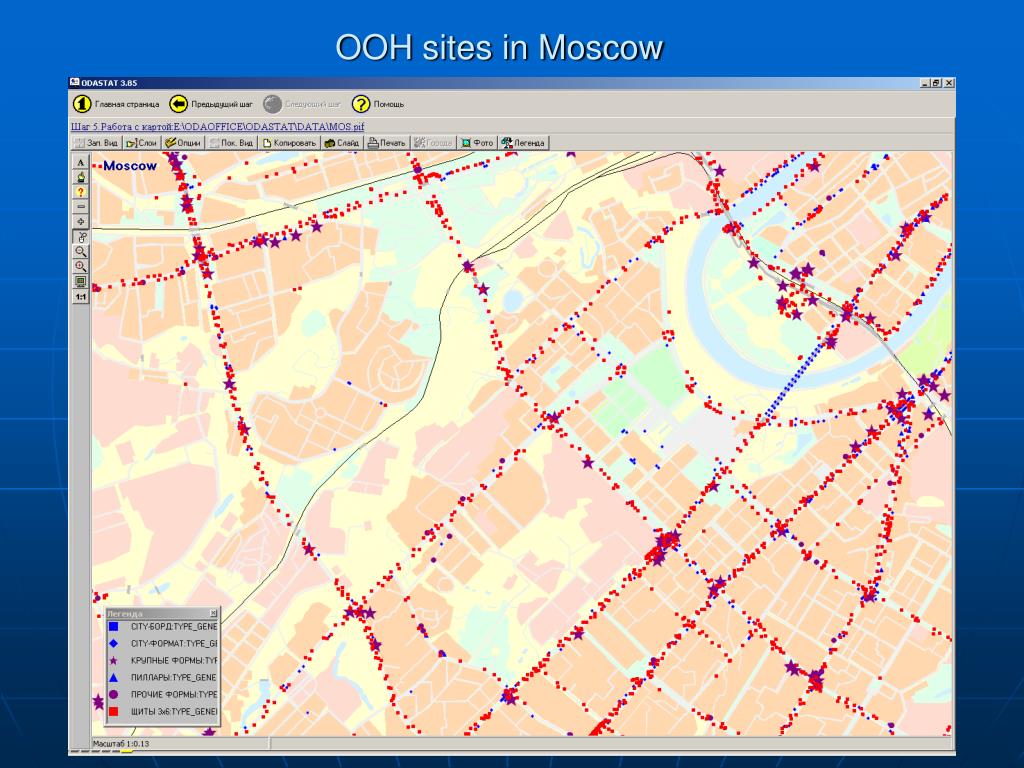
Task: Maximize the ODASTAT window
Action: 936,83
